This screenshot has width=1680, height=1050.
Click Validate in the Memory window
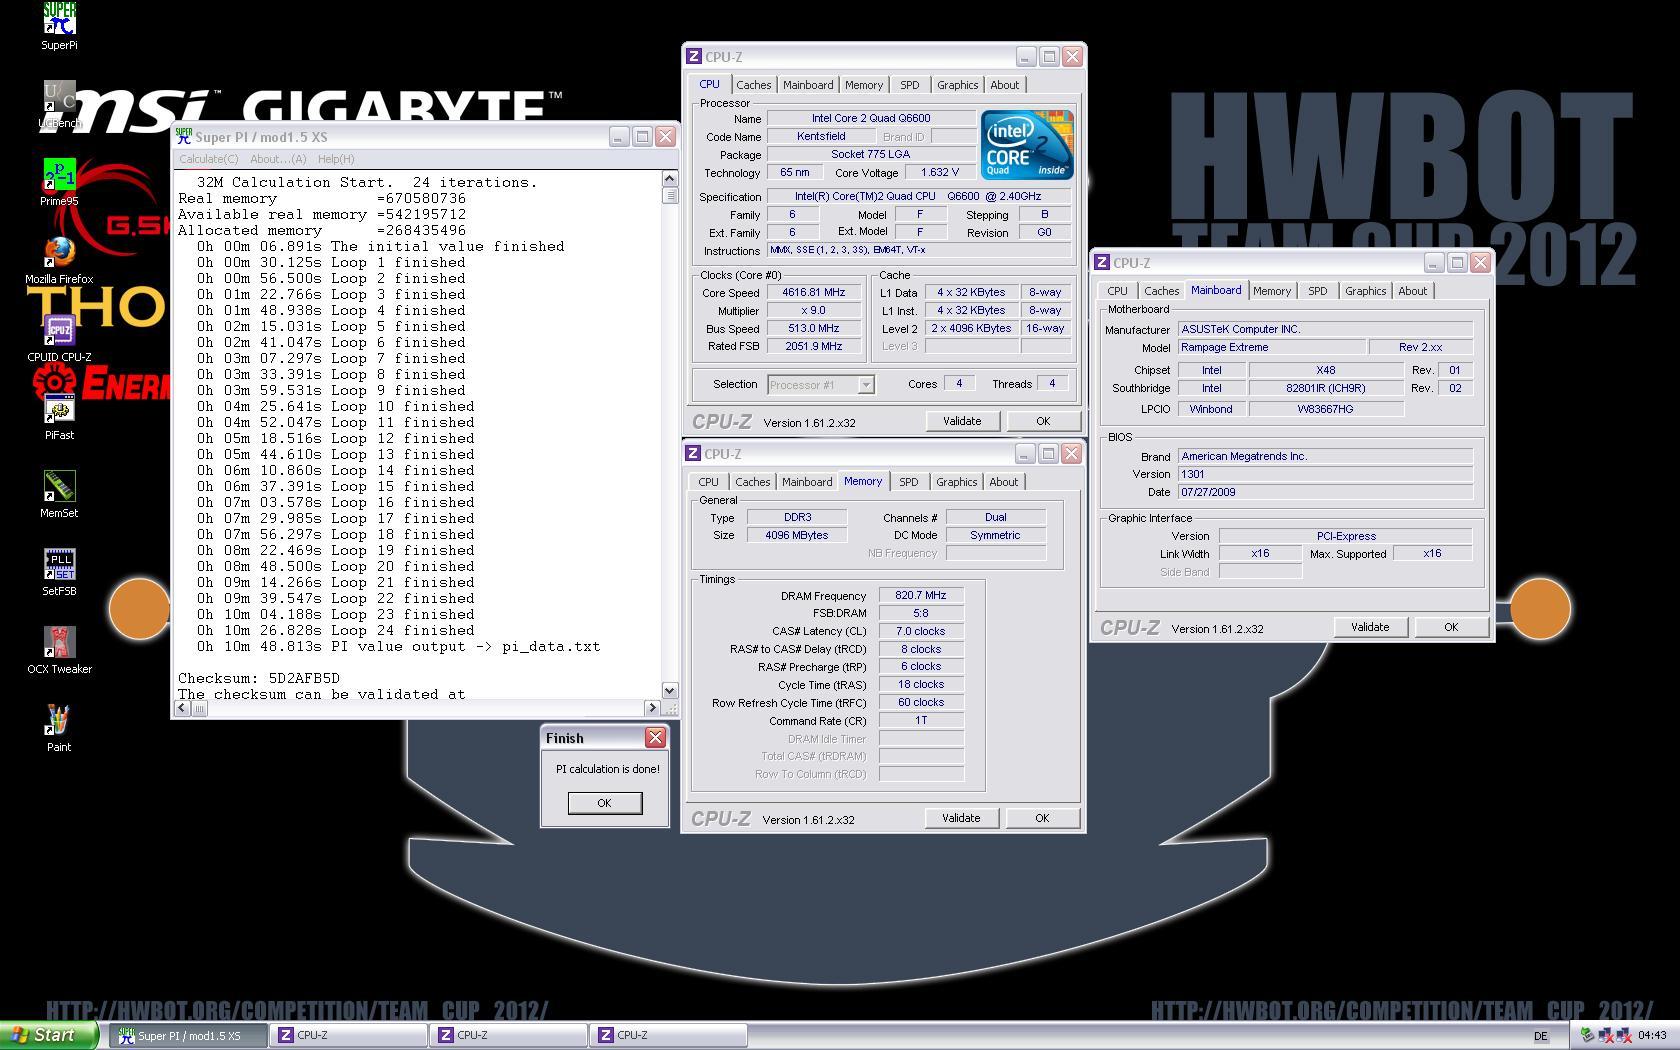pos(961,818)
